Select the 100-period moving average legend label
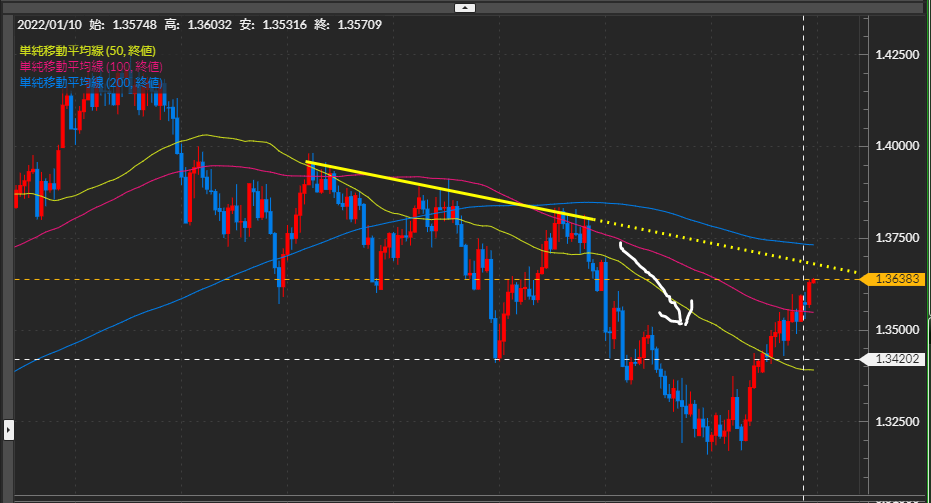Screen dimensions: 931x503 (x=90, y=66)
